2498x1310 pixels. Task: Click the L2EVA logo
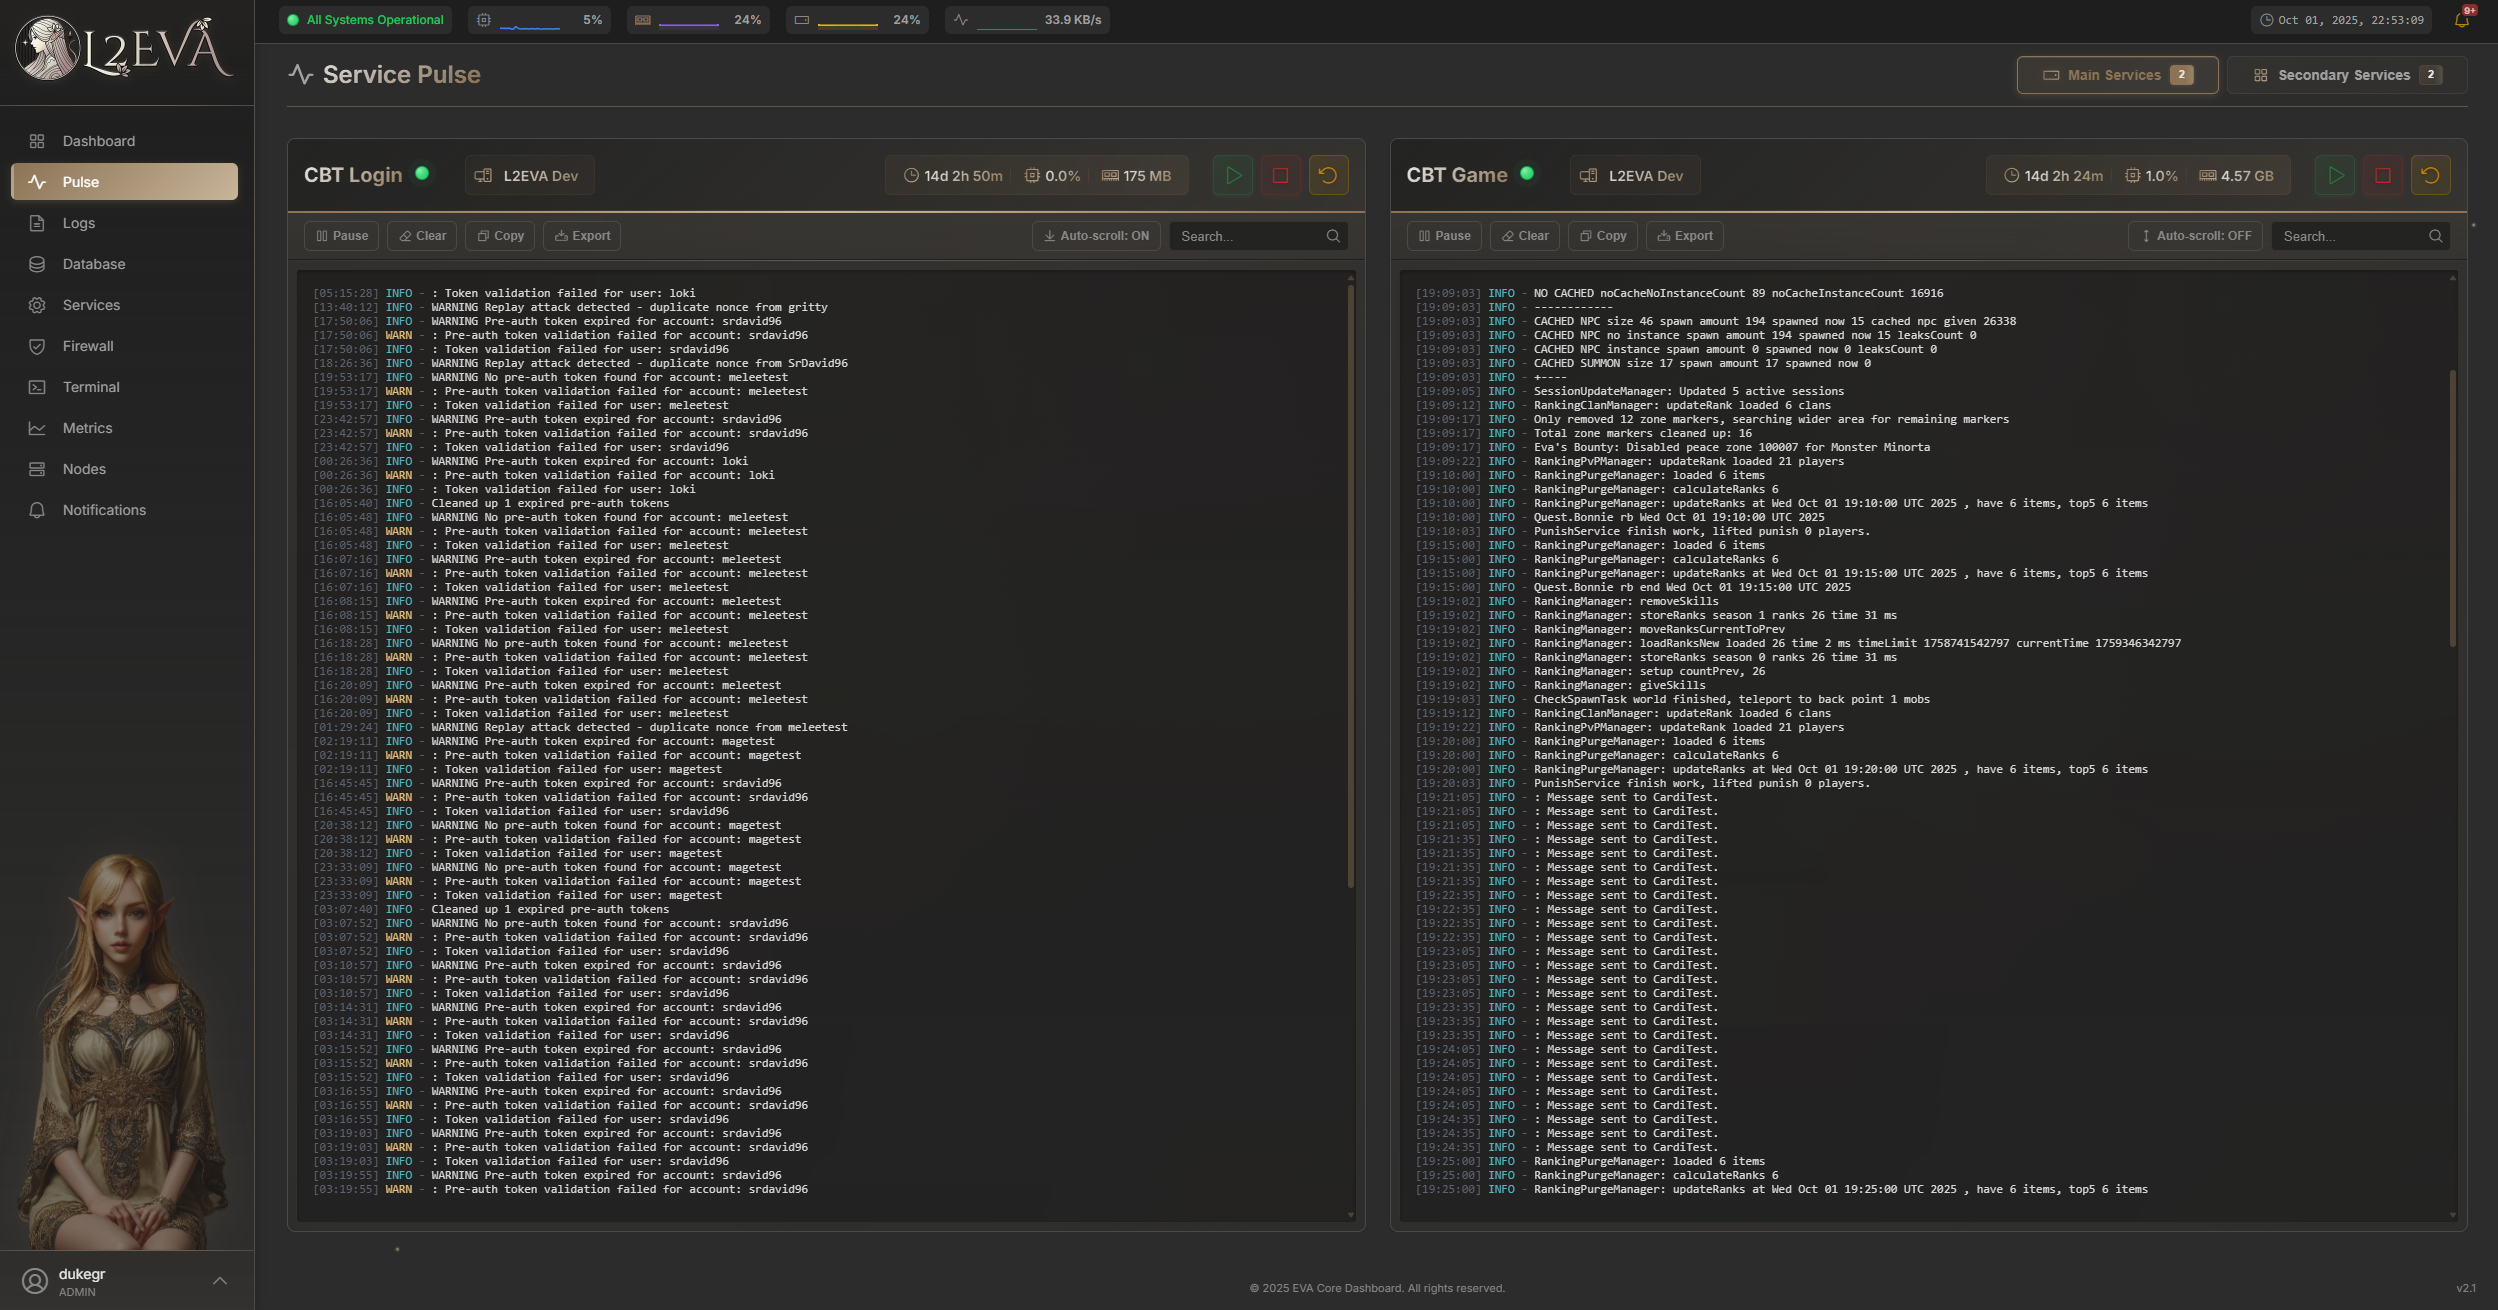[x=125, y=48]
